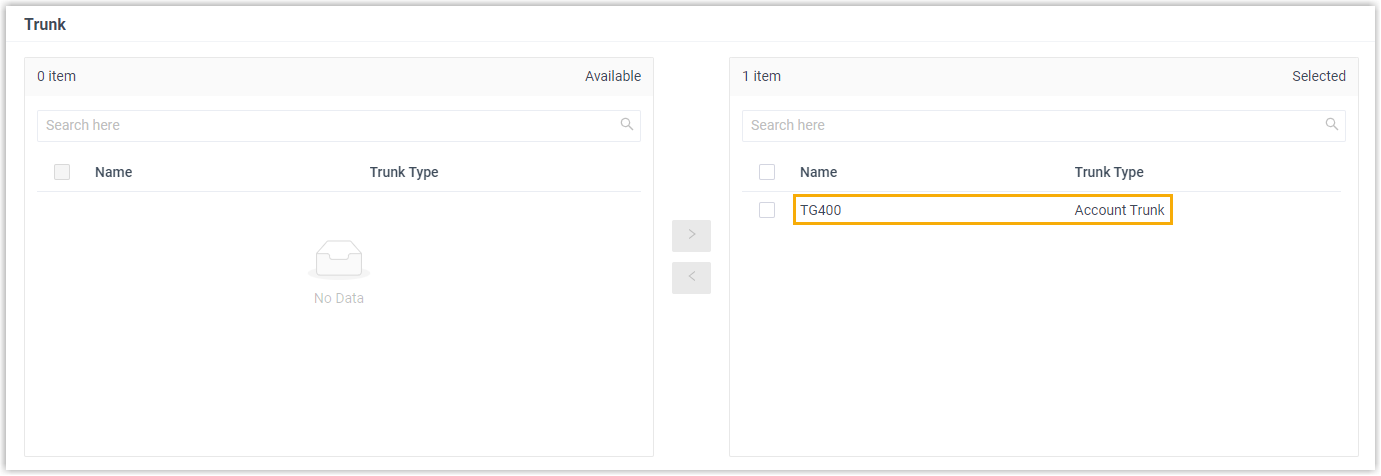Click the 'Selected' panel label
1381x476 pixels.
click(1319, 76)
